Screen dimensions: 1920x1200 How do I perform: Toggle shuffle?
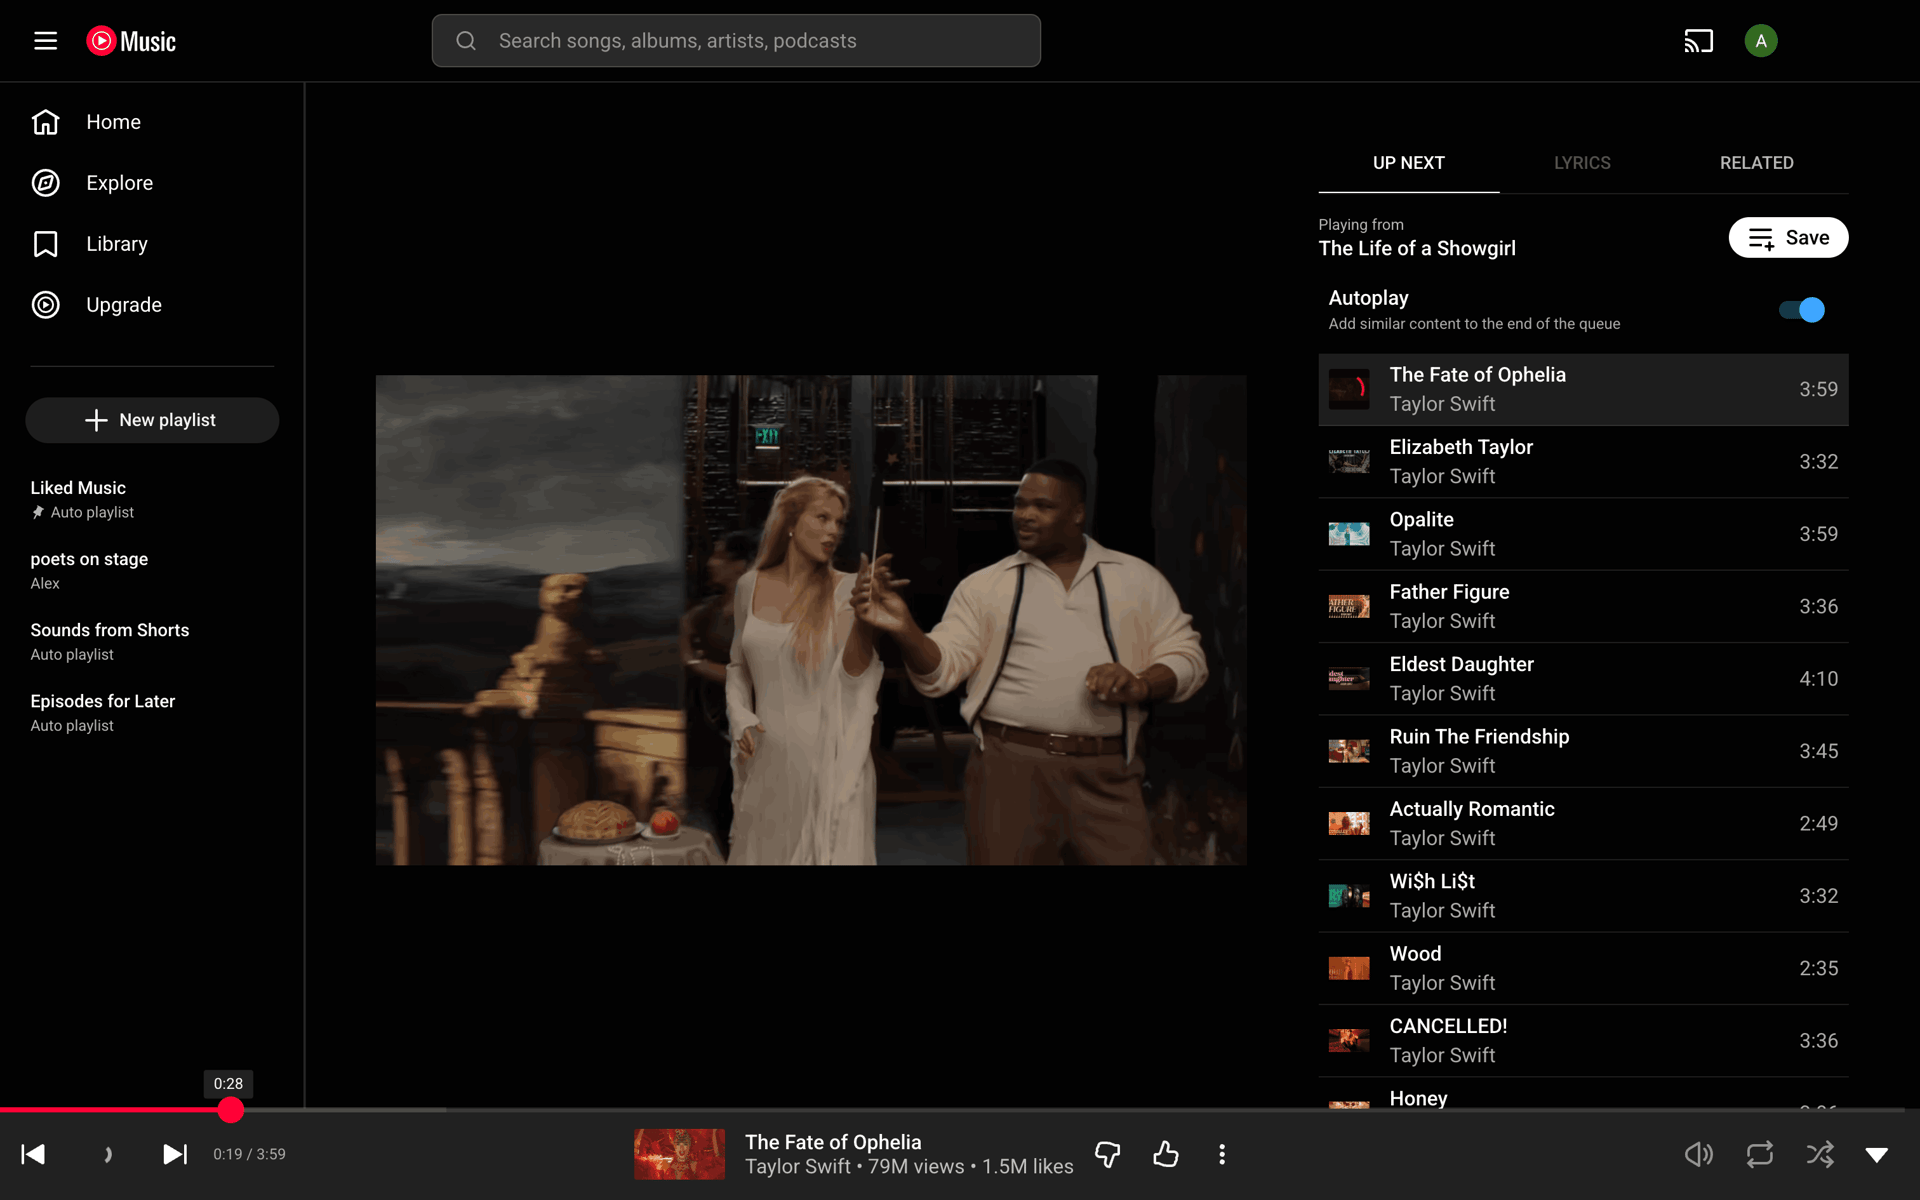tap(1820, 1154)
